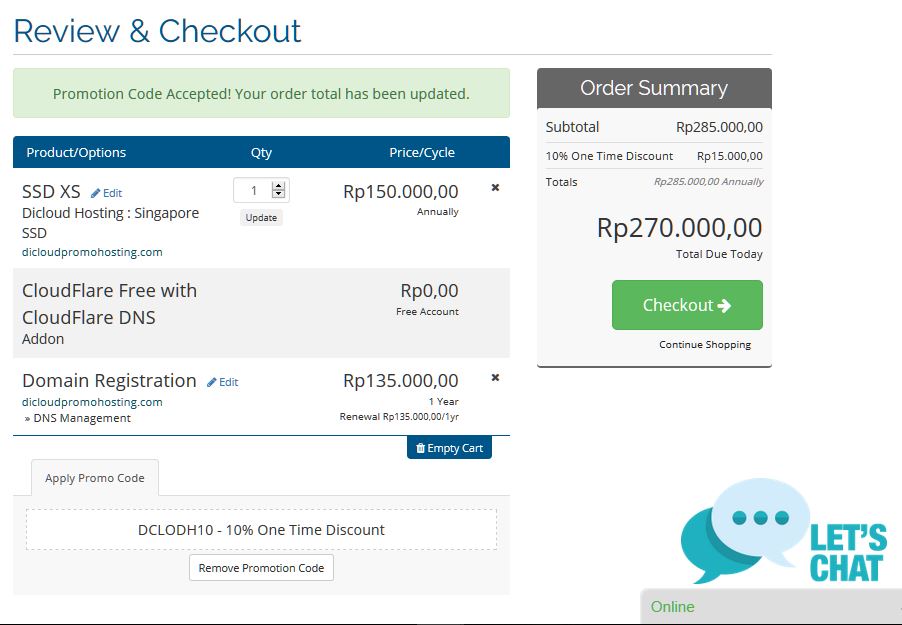
Task: Open the dicloudpromohosting.com link under Domain Registration
Action: (x=92, y=402)
